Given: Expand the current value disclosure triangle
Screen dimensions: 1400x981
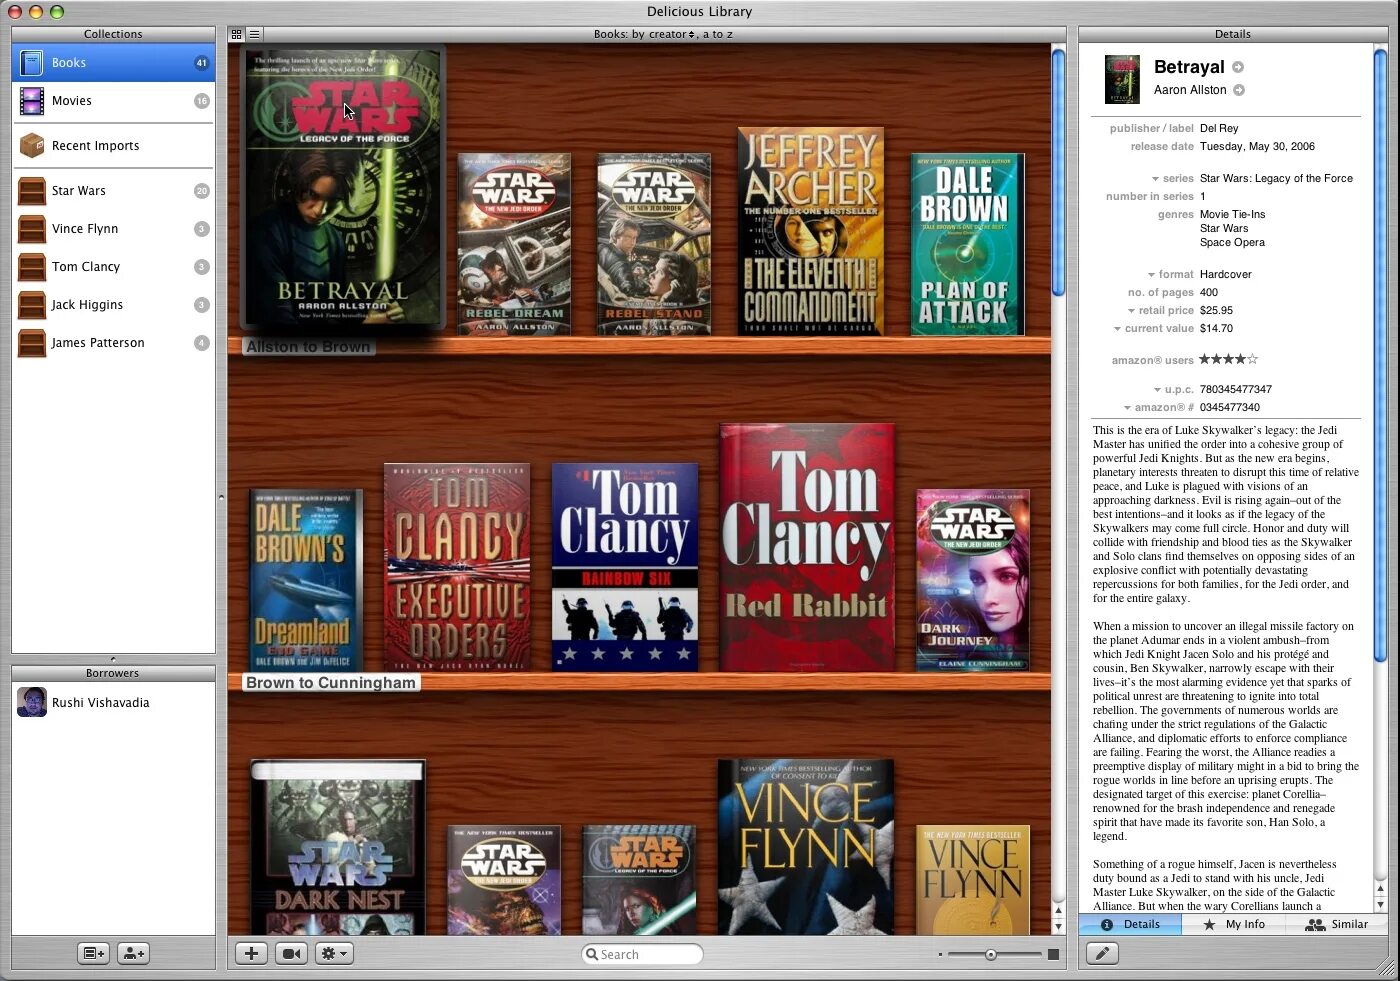Looking at the screenshot, I should (x=1117, y=329).
